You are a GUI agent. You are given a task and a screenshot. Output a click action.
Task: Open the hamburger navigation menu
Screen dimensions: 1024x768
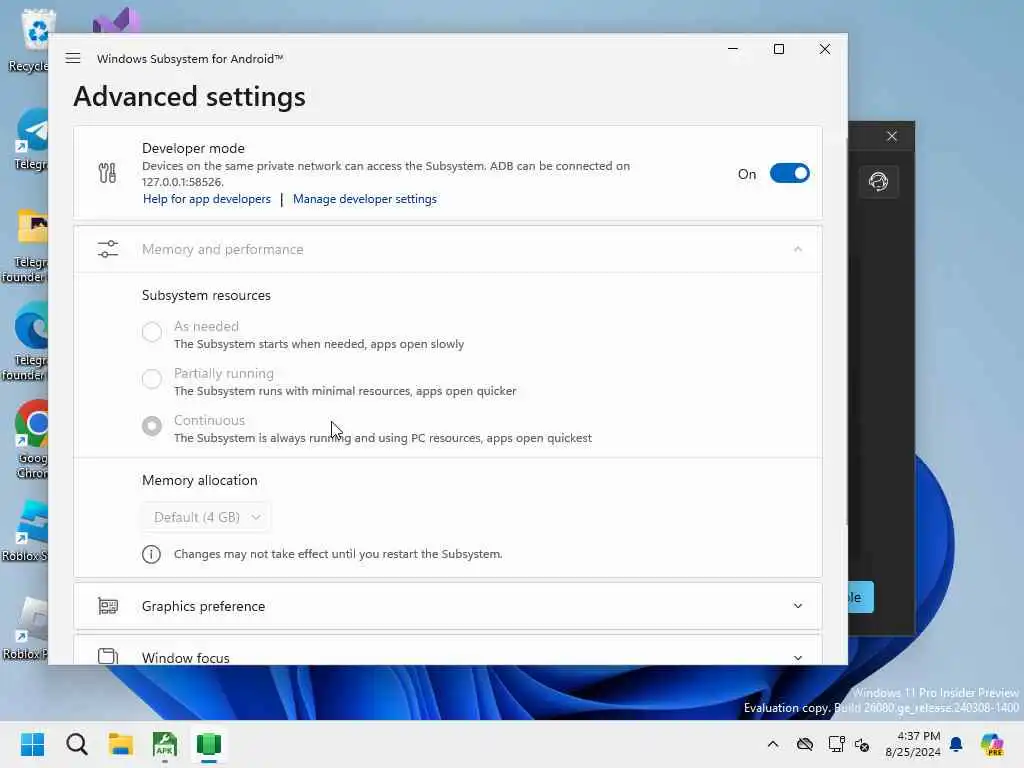73,58
